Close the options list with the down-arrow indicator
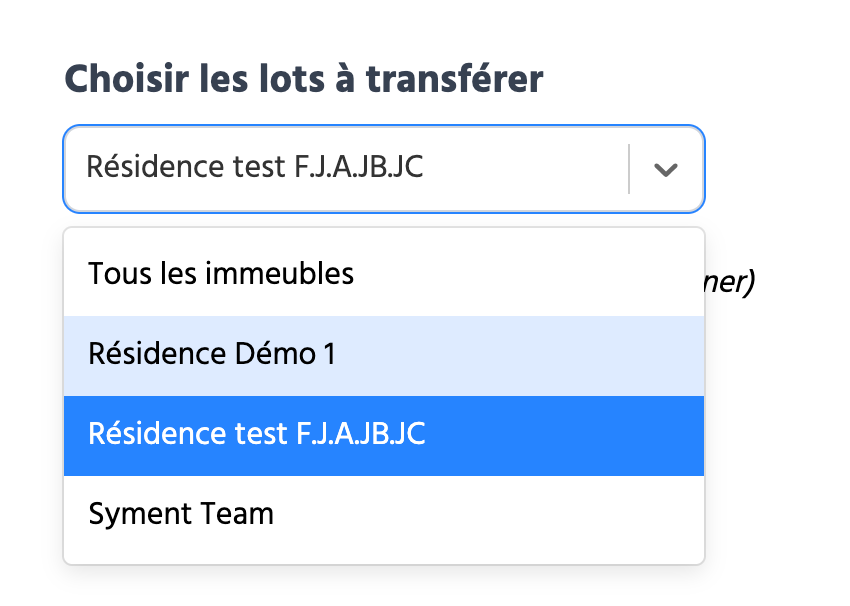The width and height of the screenshot is (850, 606). (666, 170)
